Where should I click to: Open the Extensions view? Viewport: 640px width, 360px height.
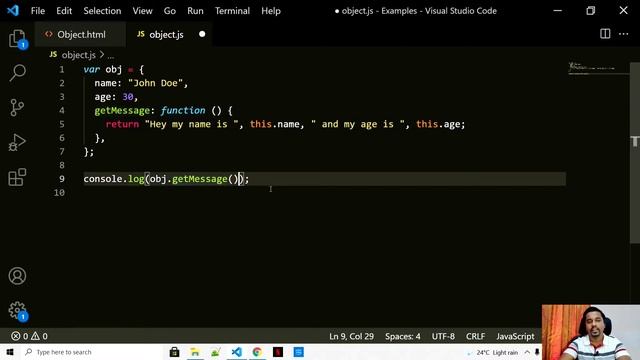[x=17, y=177]
